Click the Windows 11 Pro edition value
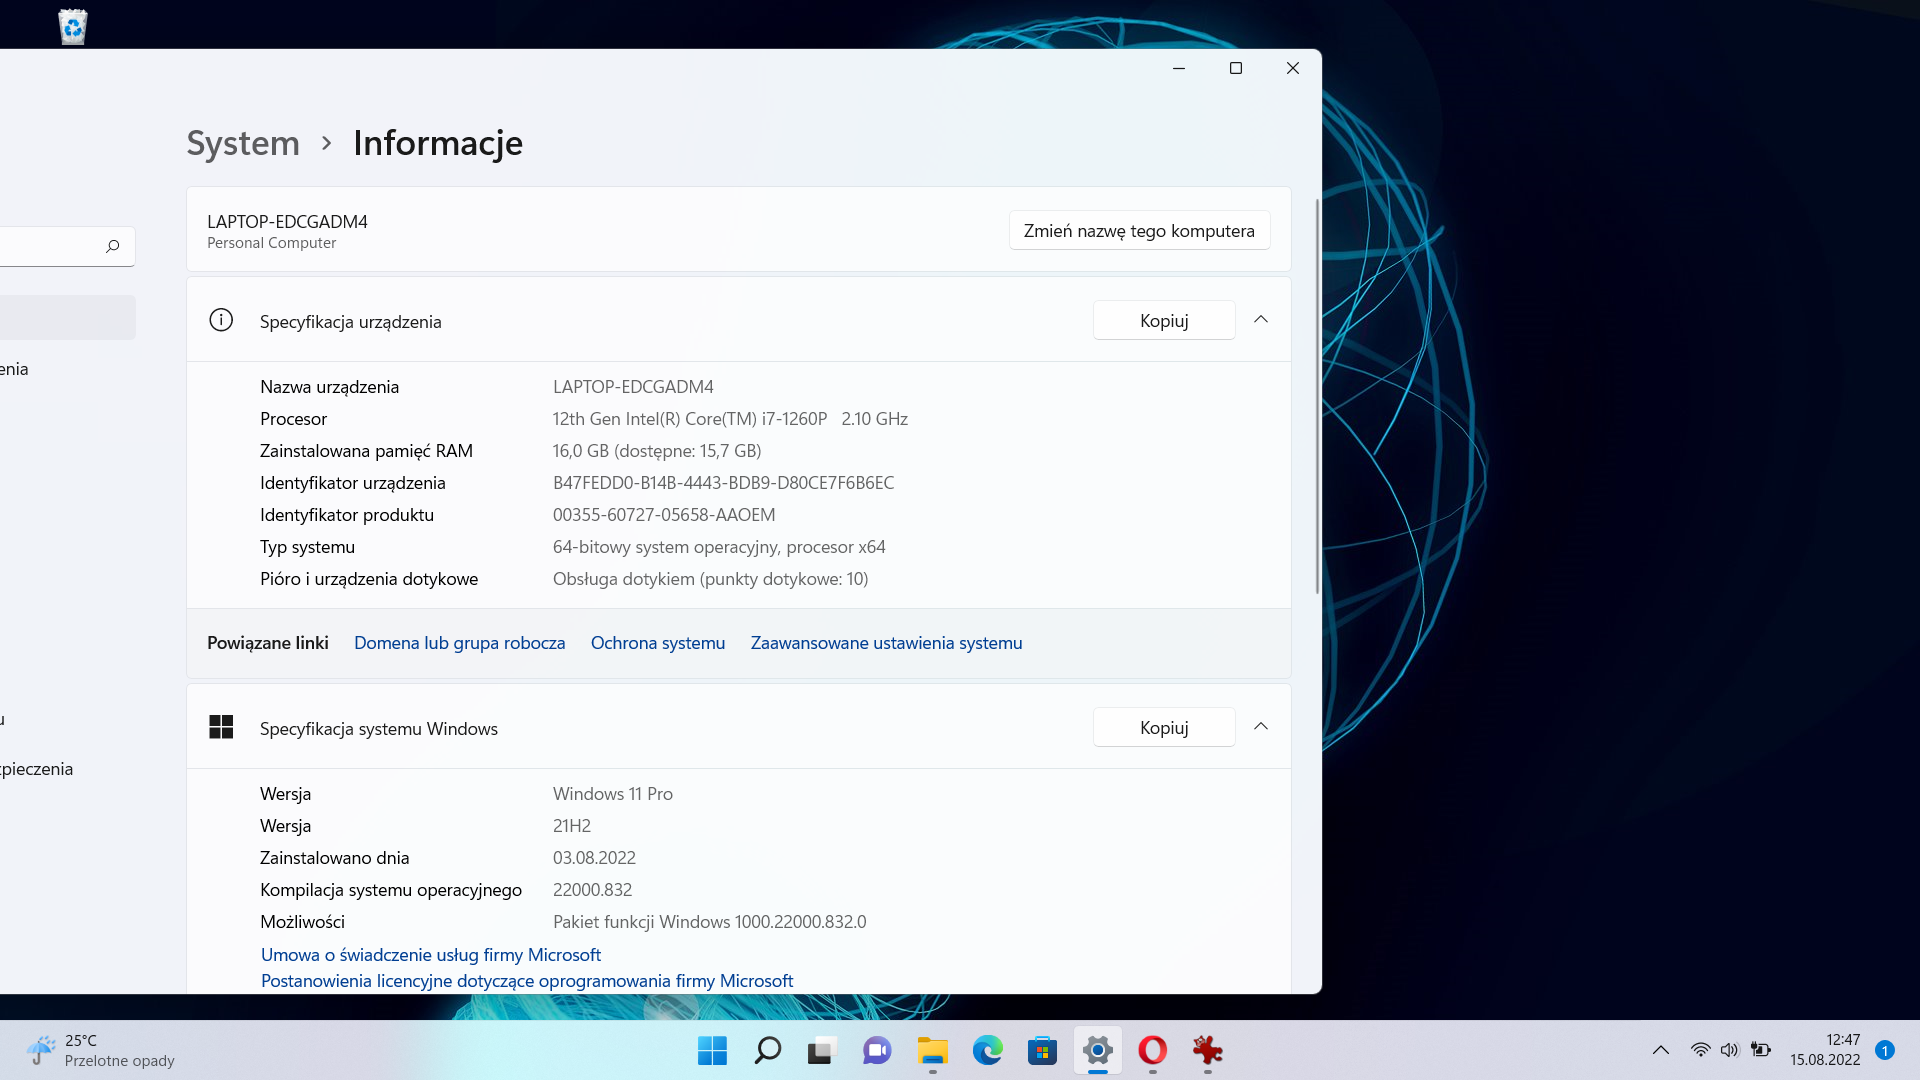The width and height of the screenshot is (1920, 1080). 613,794
